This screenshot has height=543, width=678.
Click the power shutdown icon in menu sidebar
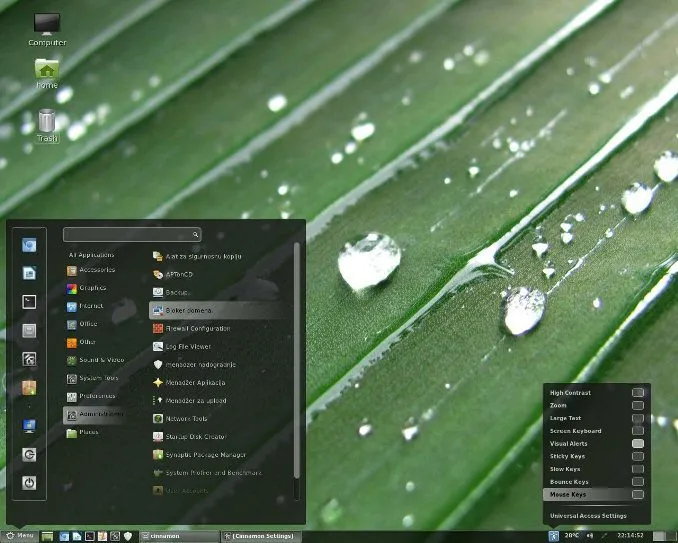[x=30, y=482]
